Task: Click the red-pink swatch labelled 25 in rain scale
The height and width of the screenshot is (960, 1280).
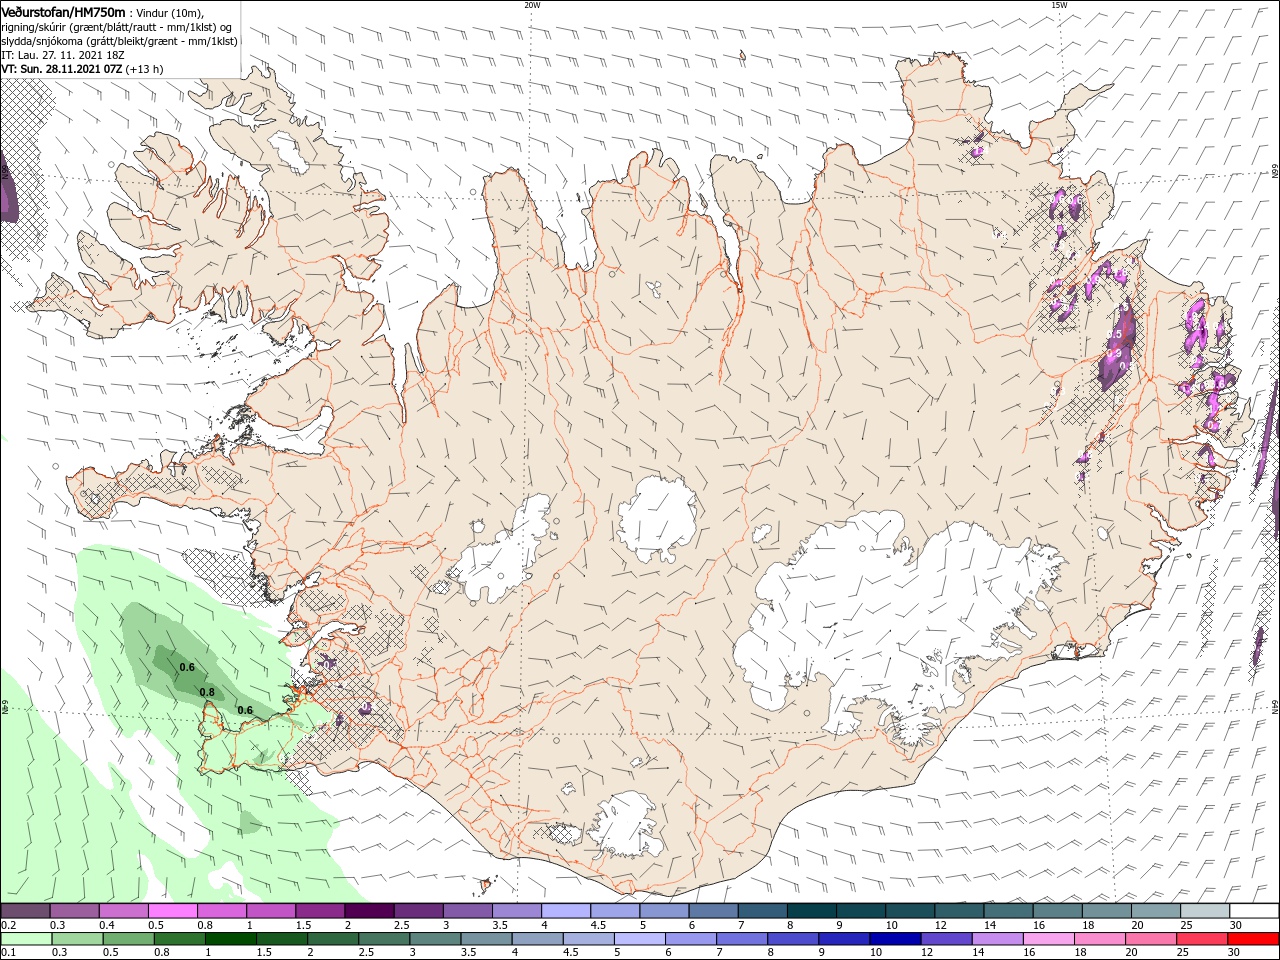Action: pos(1203,939)
